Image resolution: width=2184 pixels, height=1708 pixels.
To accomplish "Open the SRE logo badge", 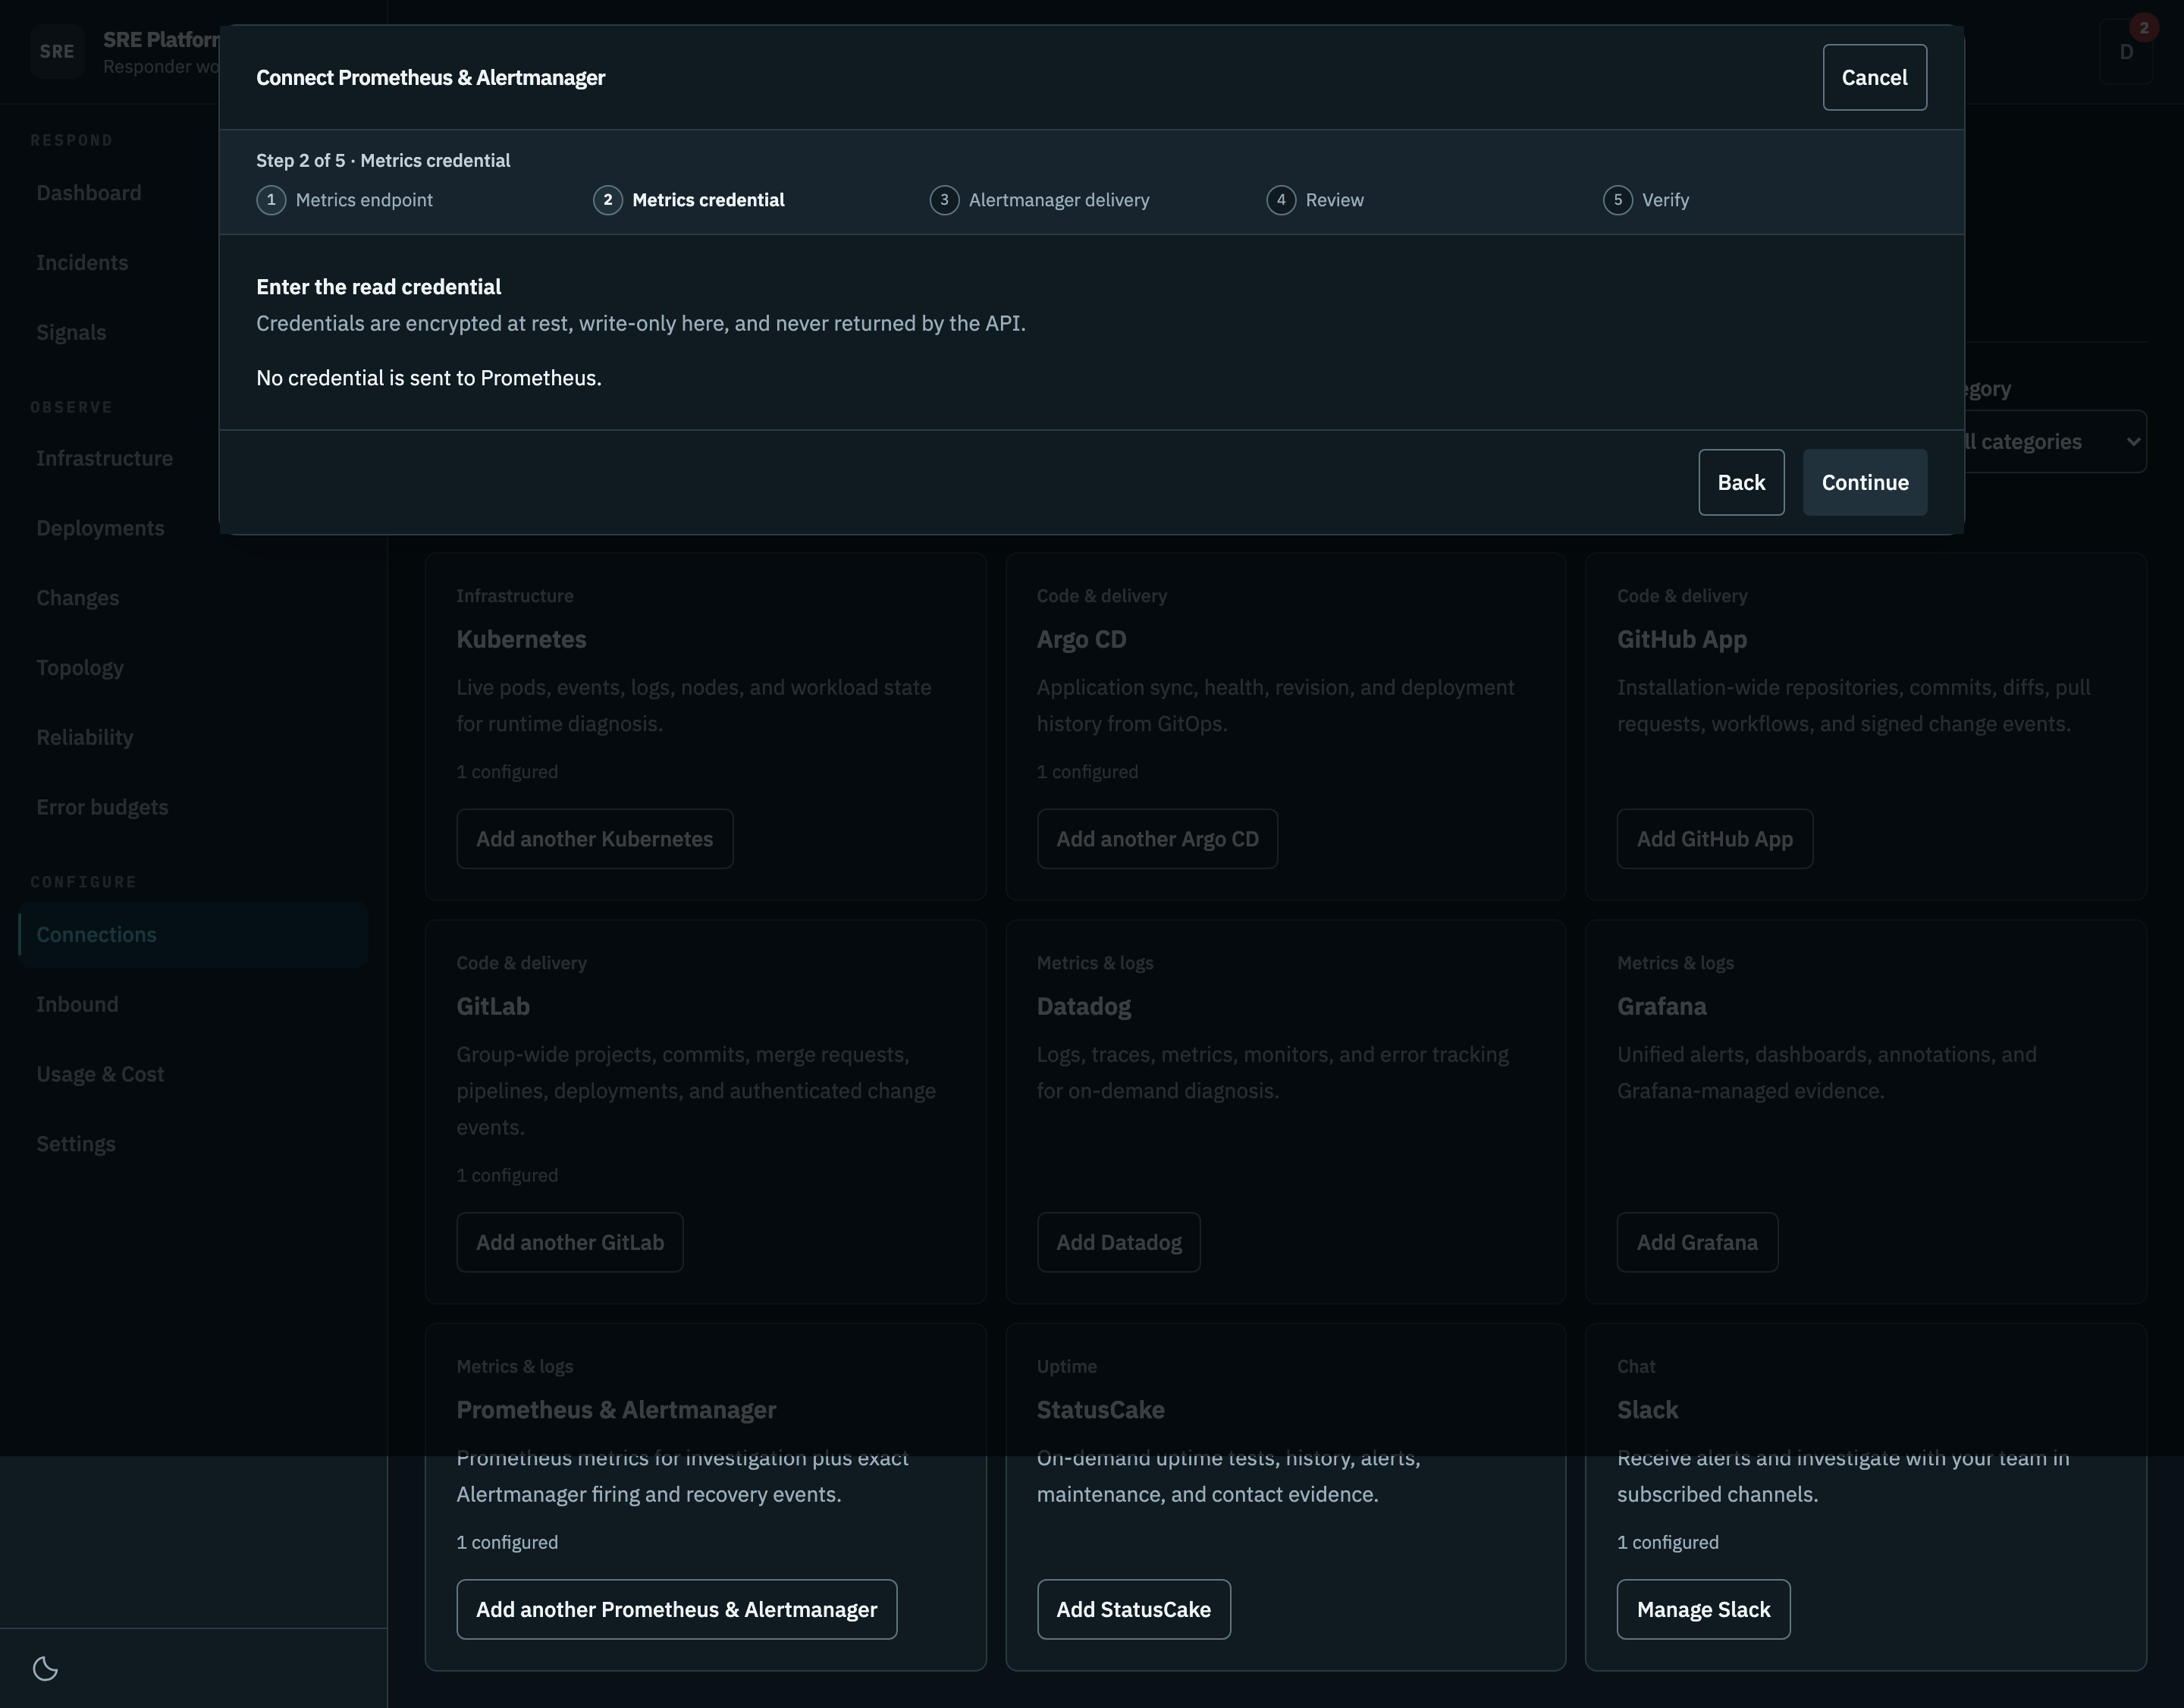I will [57, 52].
